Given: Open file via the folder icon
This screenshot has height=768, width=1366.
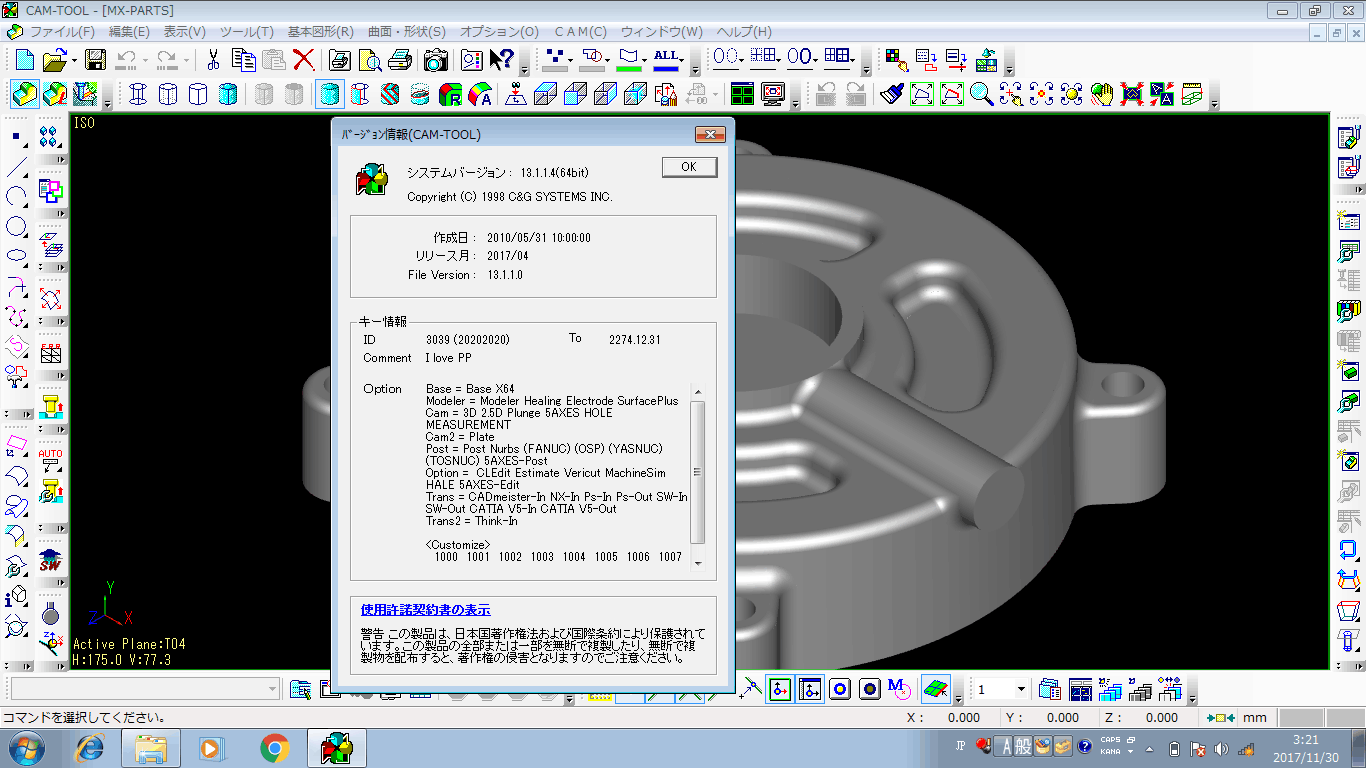Looking at the screenshot, I should 54,60.
